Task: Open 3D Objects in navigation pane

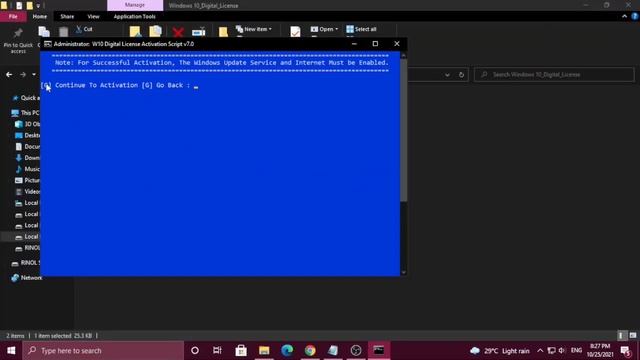Action: [27, 124]
